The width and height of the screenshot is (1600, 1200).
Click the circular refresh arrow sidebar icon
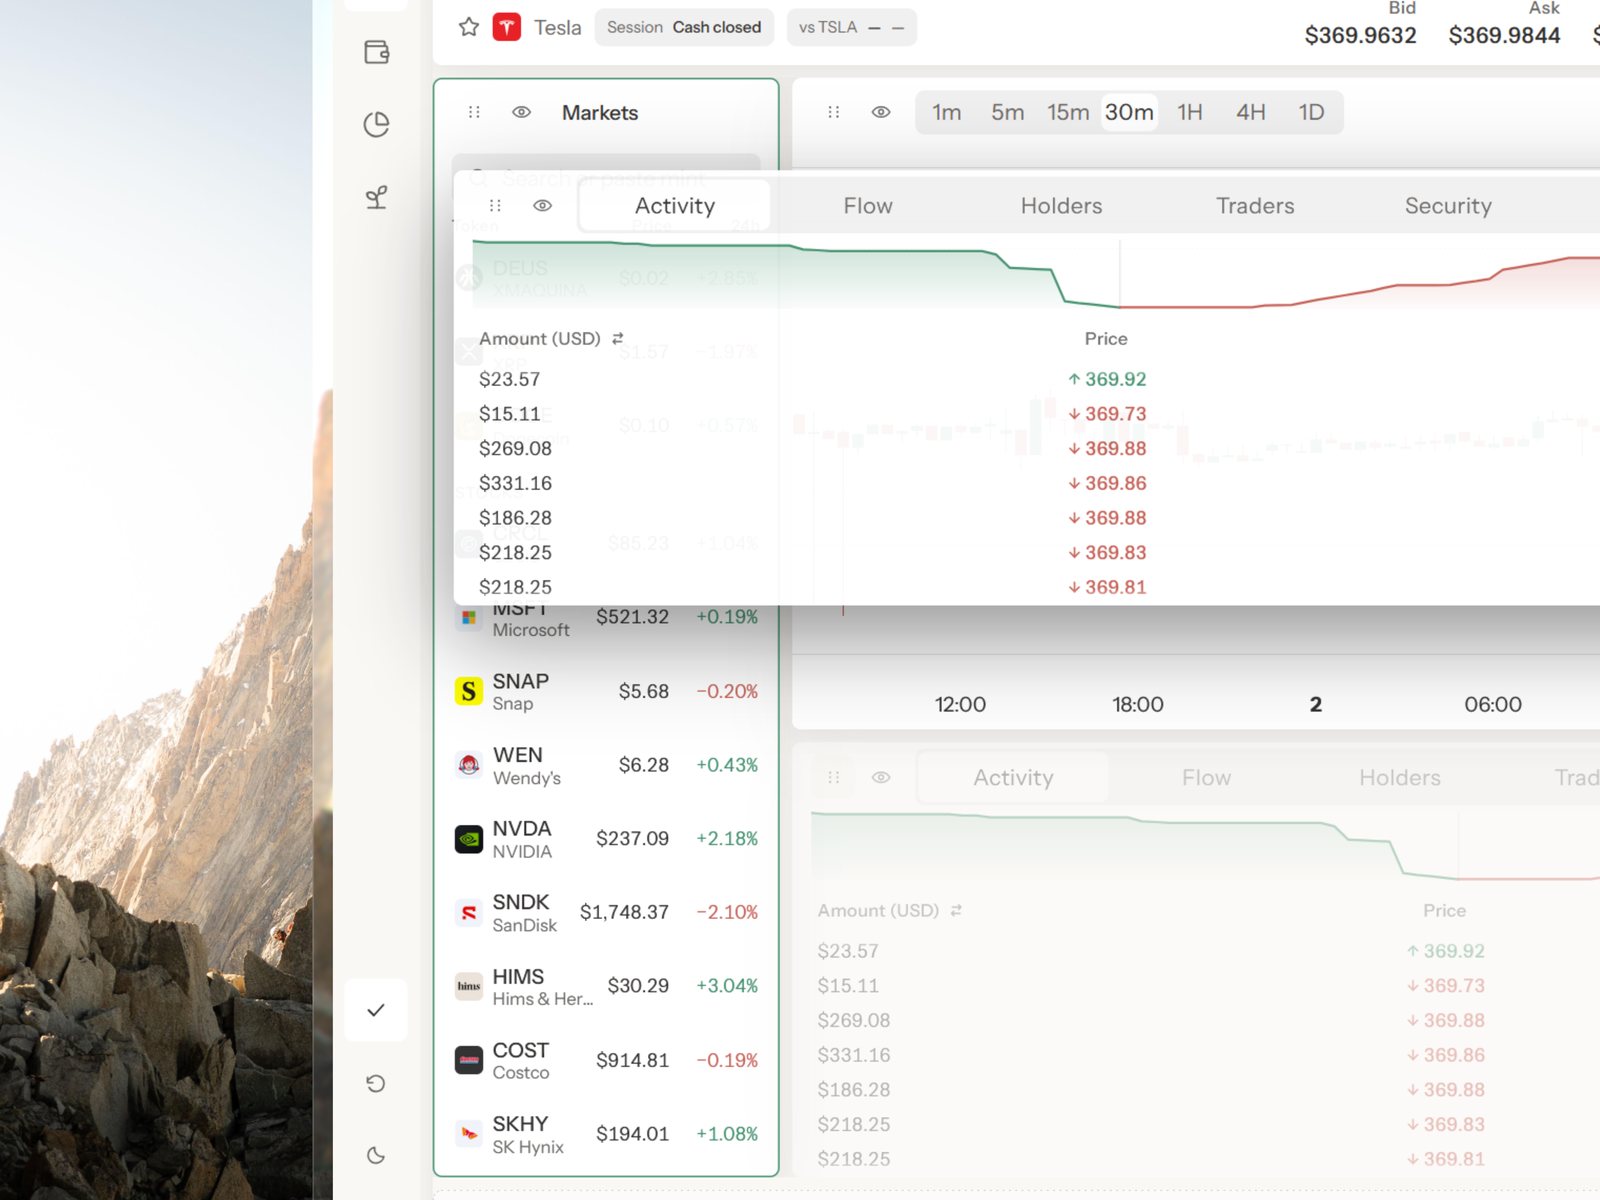point(376,1083)
